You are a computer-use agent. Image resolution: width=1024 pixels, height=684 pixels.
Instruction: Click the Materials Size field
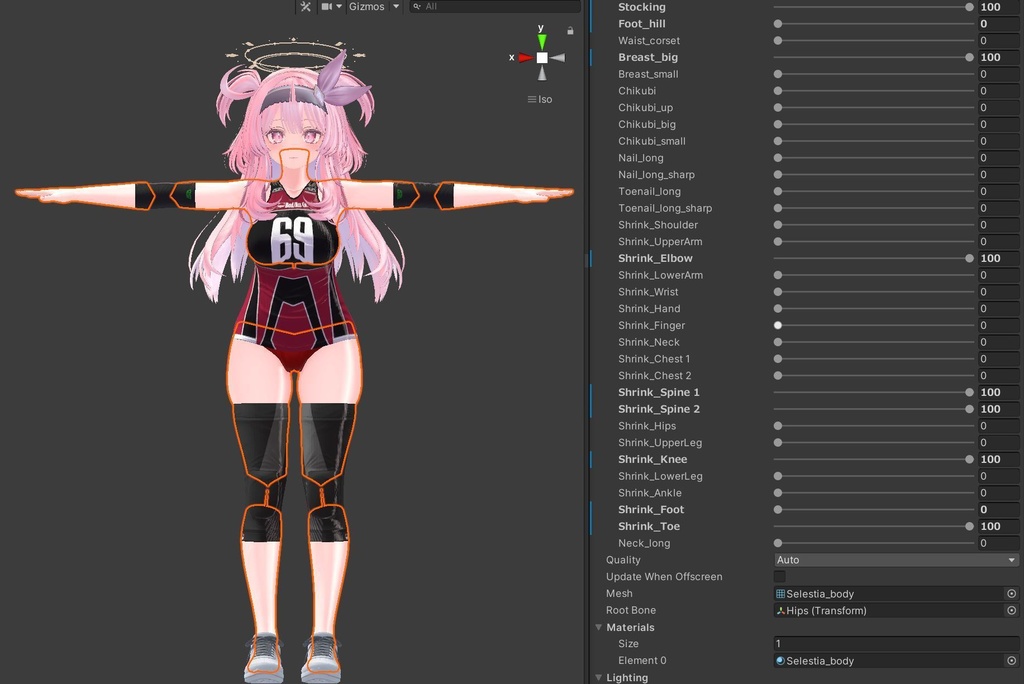[895, 643]
